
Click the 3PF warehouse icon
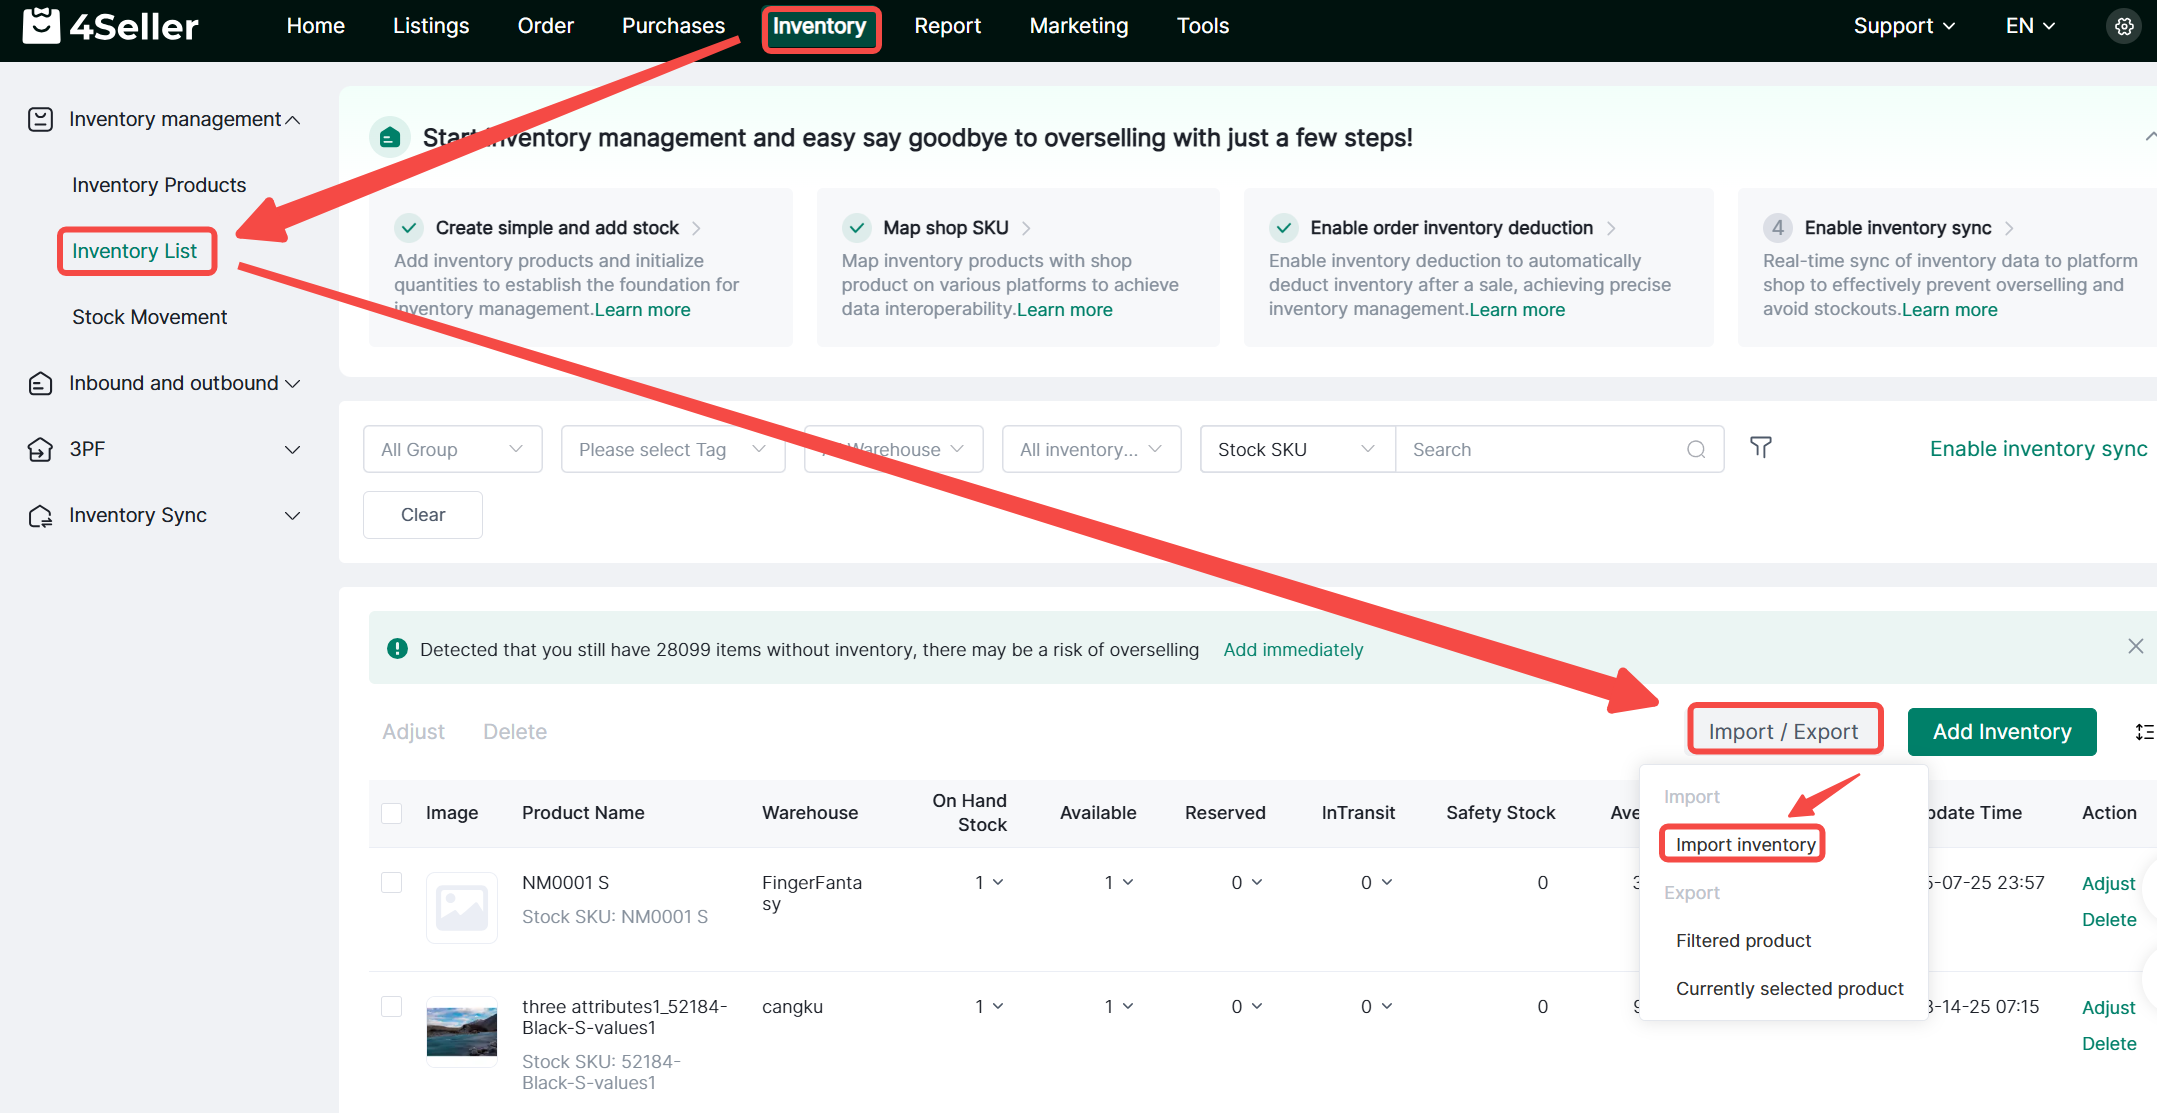[40, 450]
